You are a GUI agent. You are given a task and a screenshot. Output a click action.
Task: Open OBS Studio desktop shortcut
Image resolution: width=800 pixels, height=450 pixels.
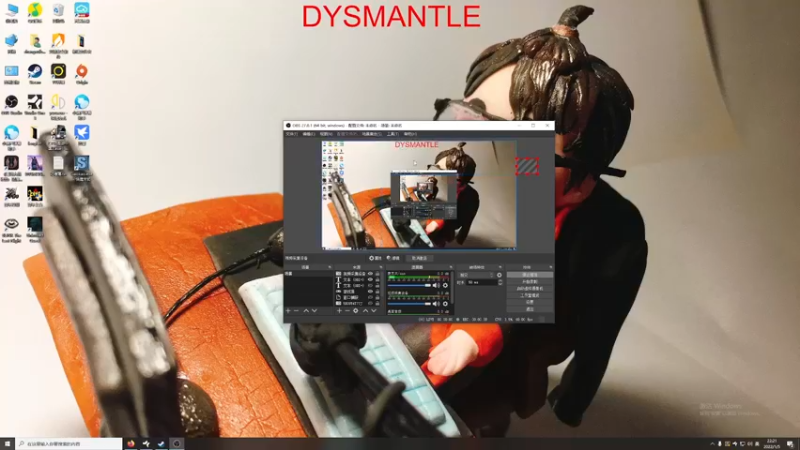(x=11, y=105)
